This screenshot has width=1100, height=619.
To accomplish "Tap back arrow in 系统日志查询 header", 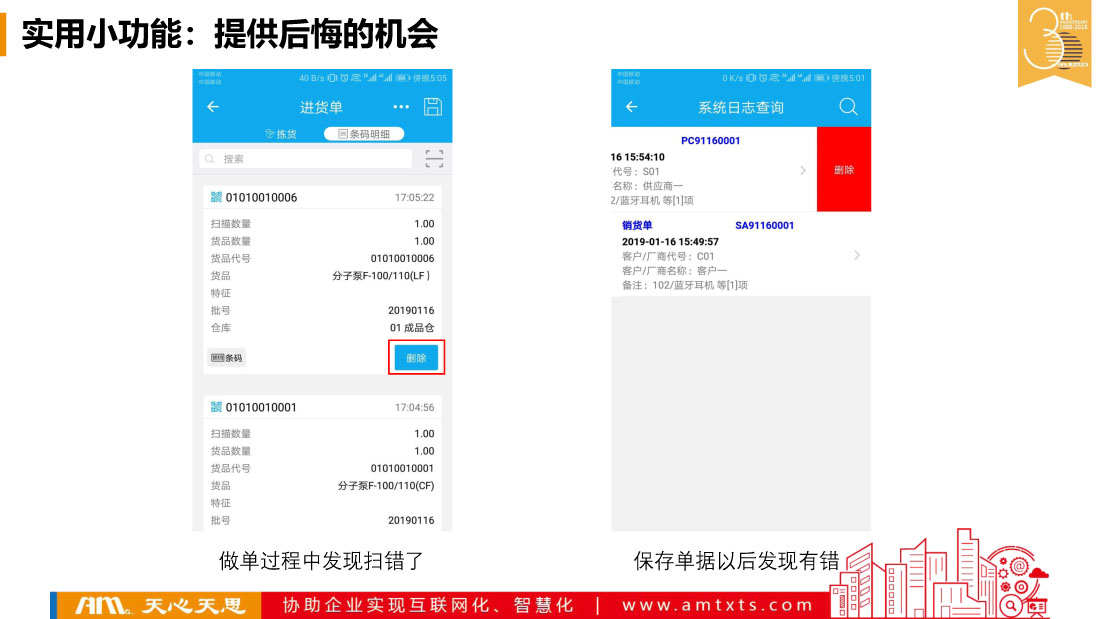I will 631,107.
